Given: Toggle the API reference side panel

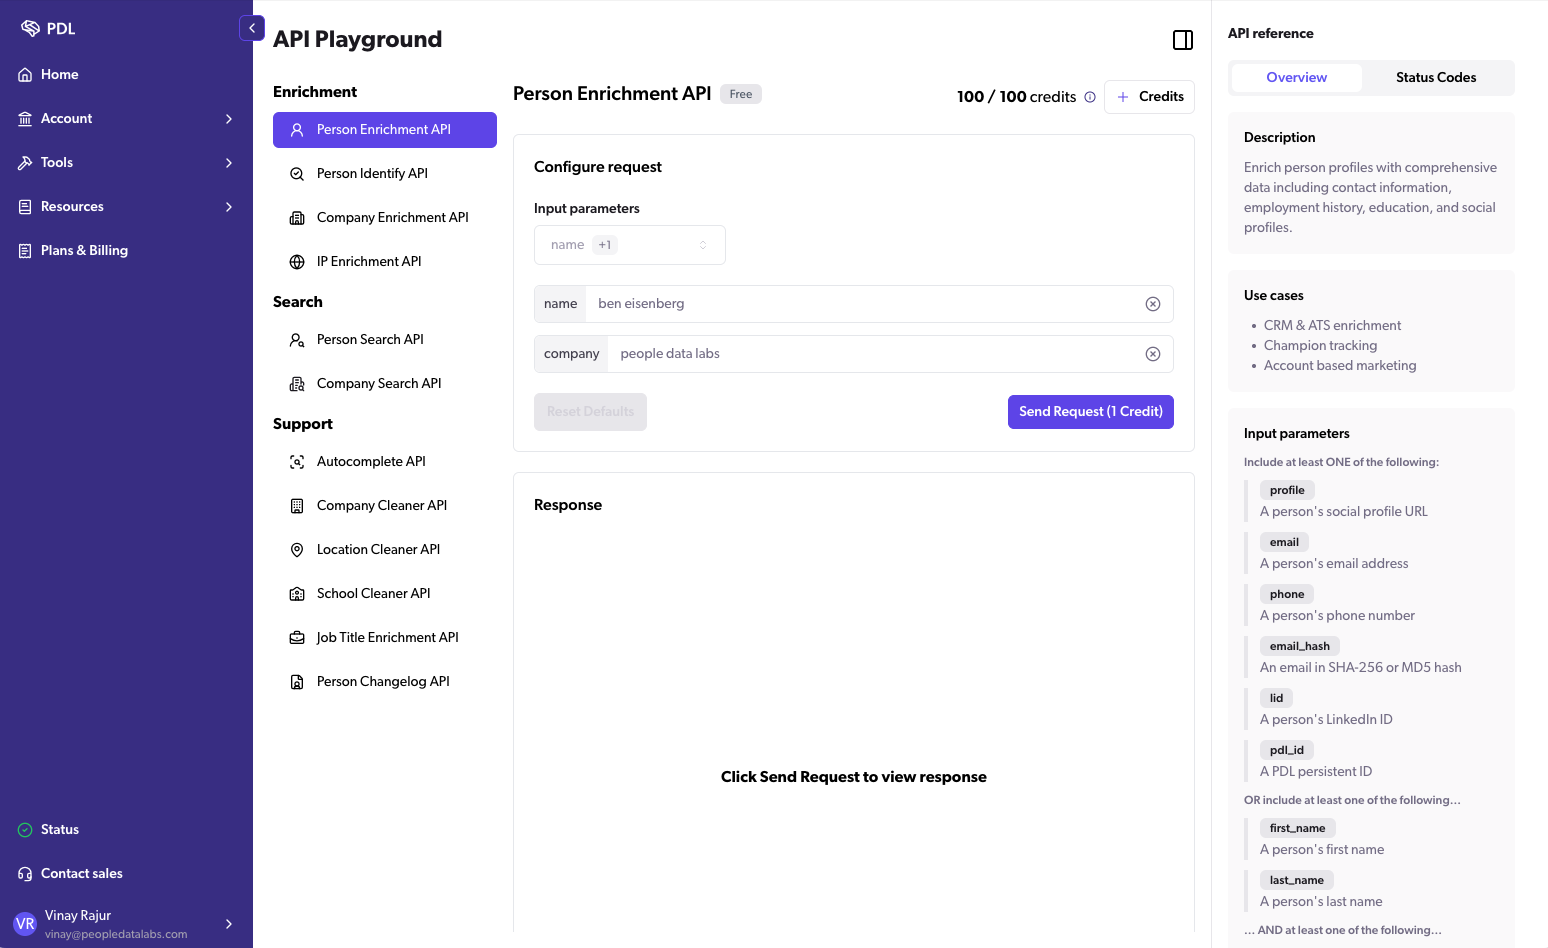Looking at the screenshot, I should (x=1183, y=40).
